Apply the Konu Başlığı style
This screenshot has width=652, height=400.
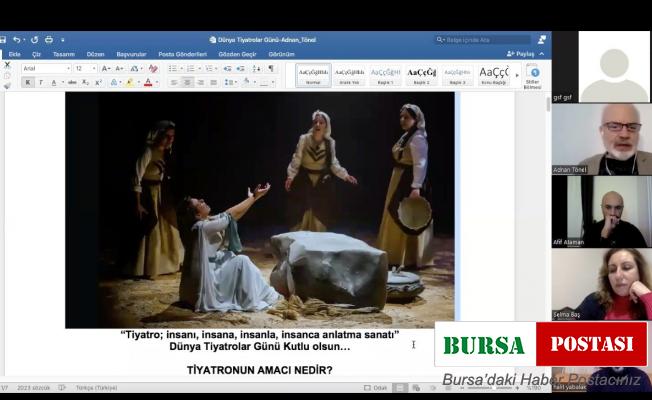pyautogui.click(x=493, y=75)
